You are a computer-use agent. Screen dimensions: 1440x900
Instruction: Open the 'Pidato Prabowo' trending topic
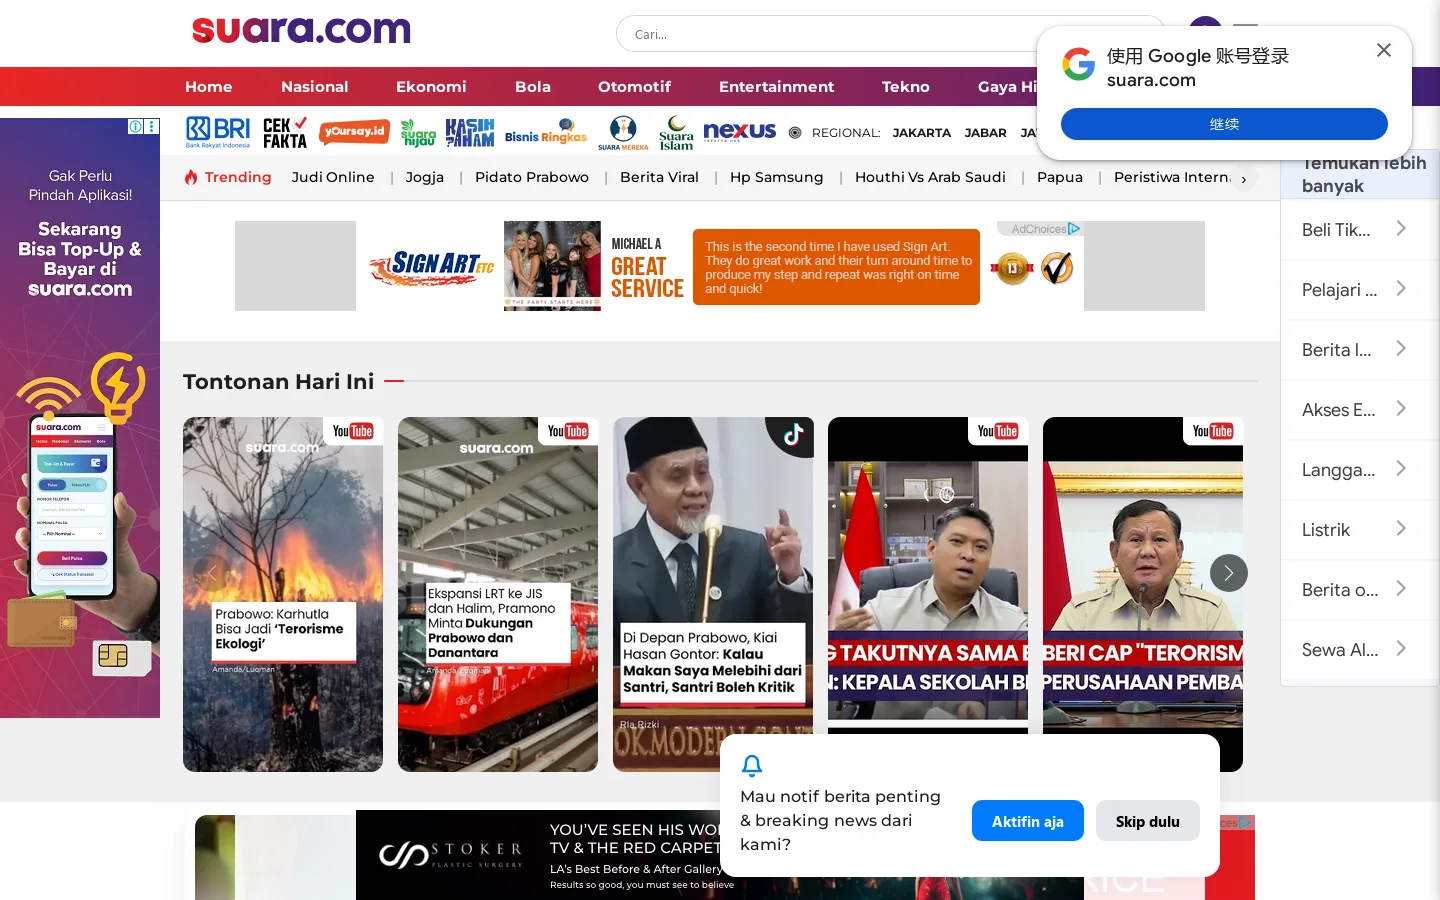(x=532, y=177)
